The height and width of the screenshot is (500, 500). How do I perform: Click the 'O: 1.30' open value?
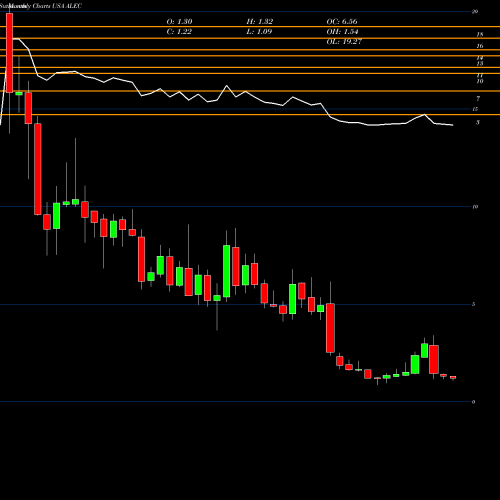(x=179, y=22)
